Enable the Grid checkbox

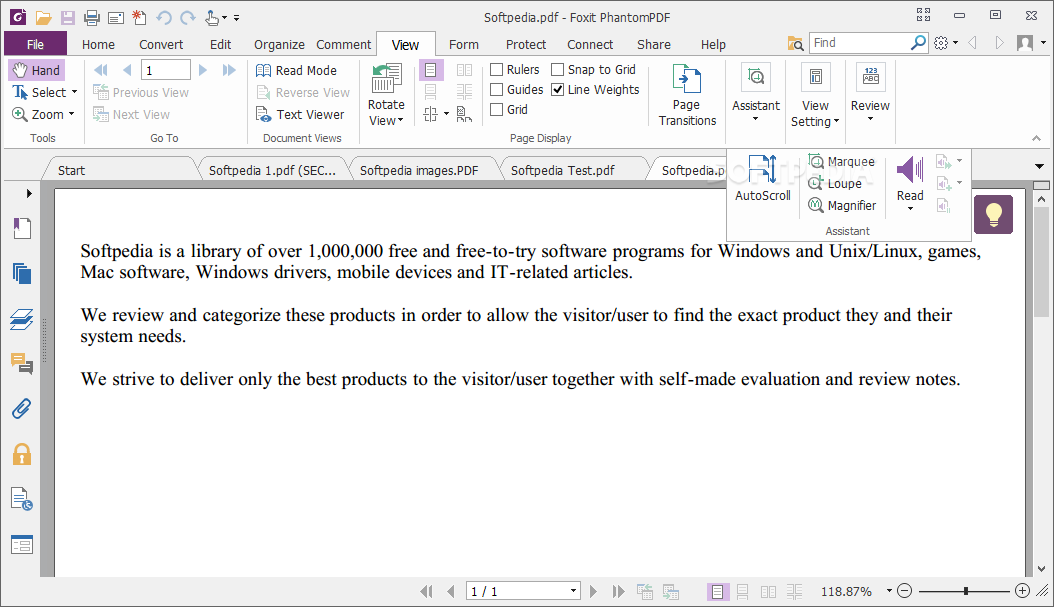click(497, 110)
